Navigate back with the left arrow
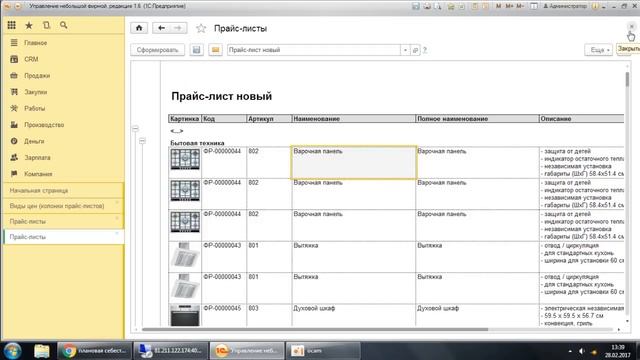The height and width of the screenshot is (360, 640). (161, 28)
